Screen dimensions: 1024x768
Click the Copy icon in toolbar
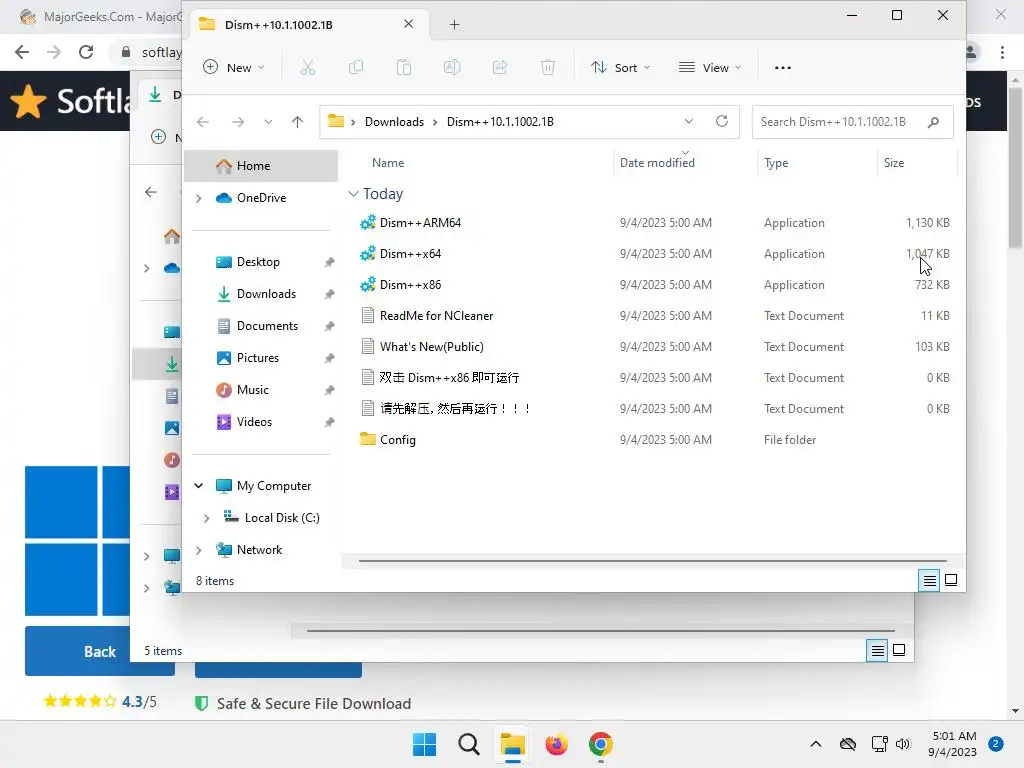tap(356, 67)
